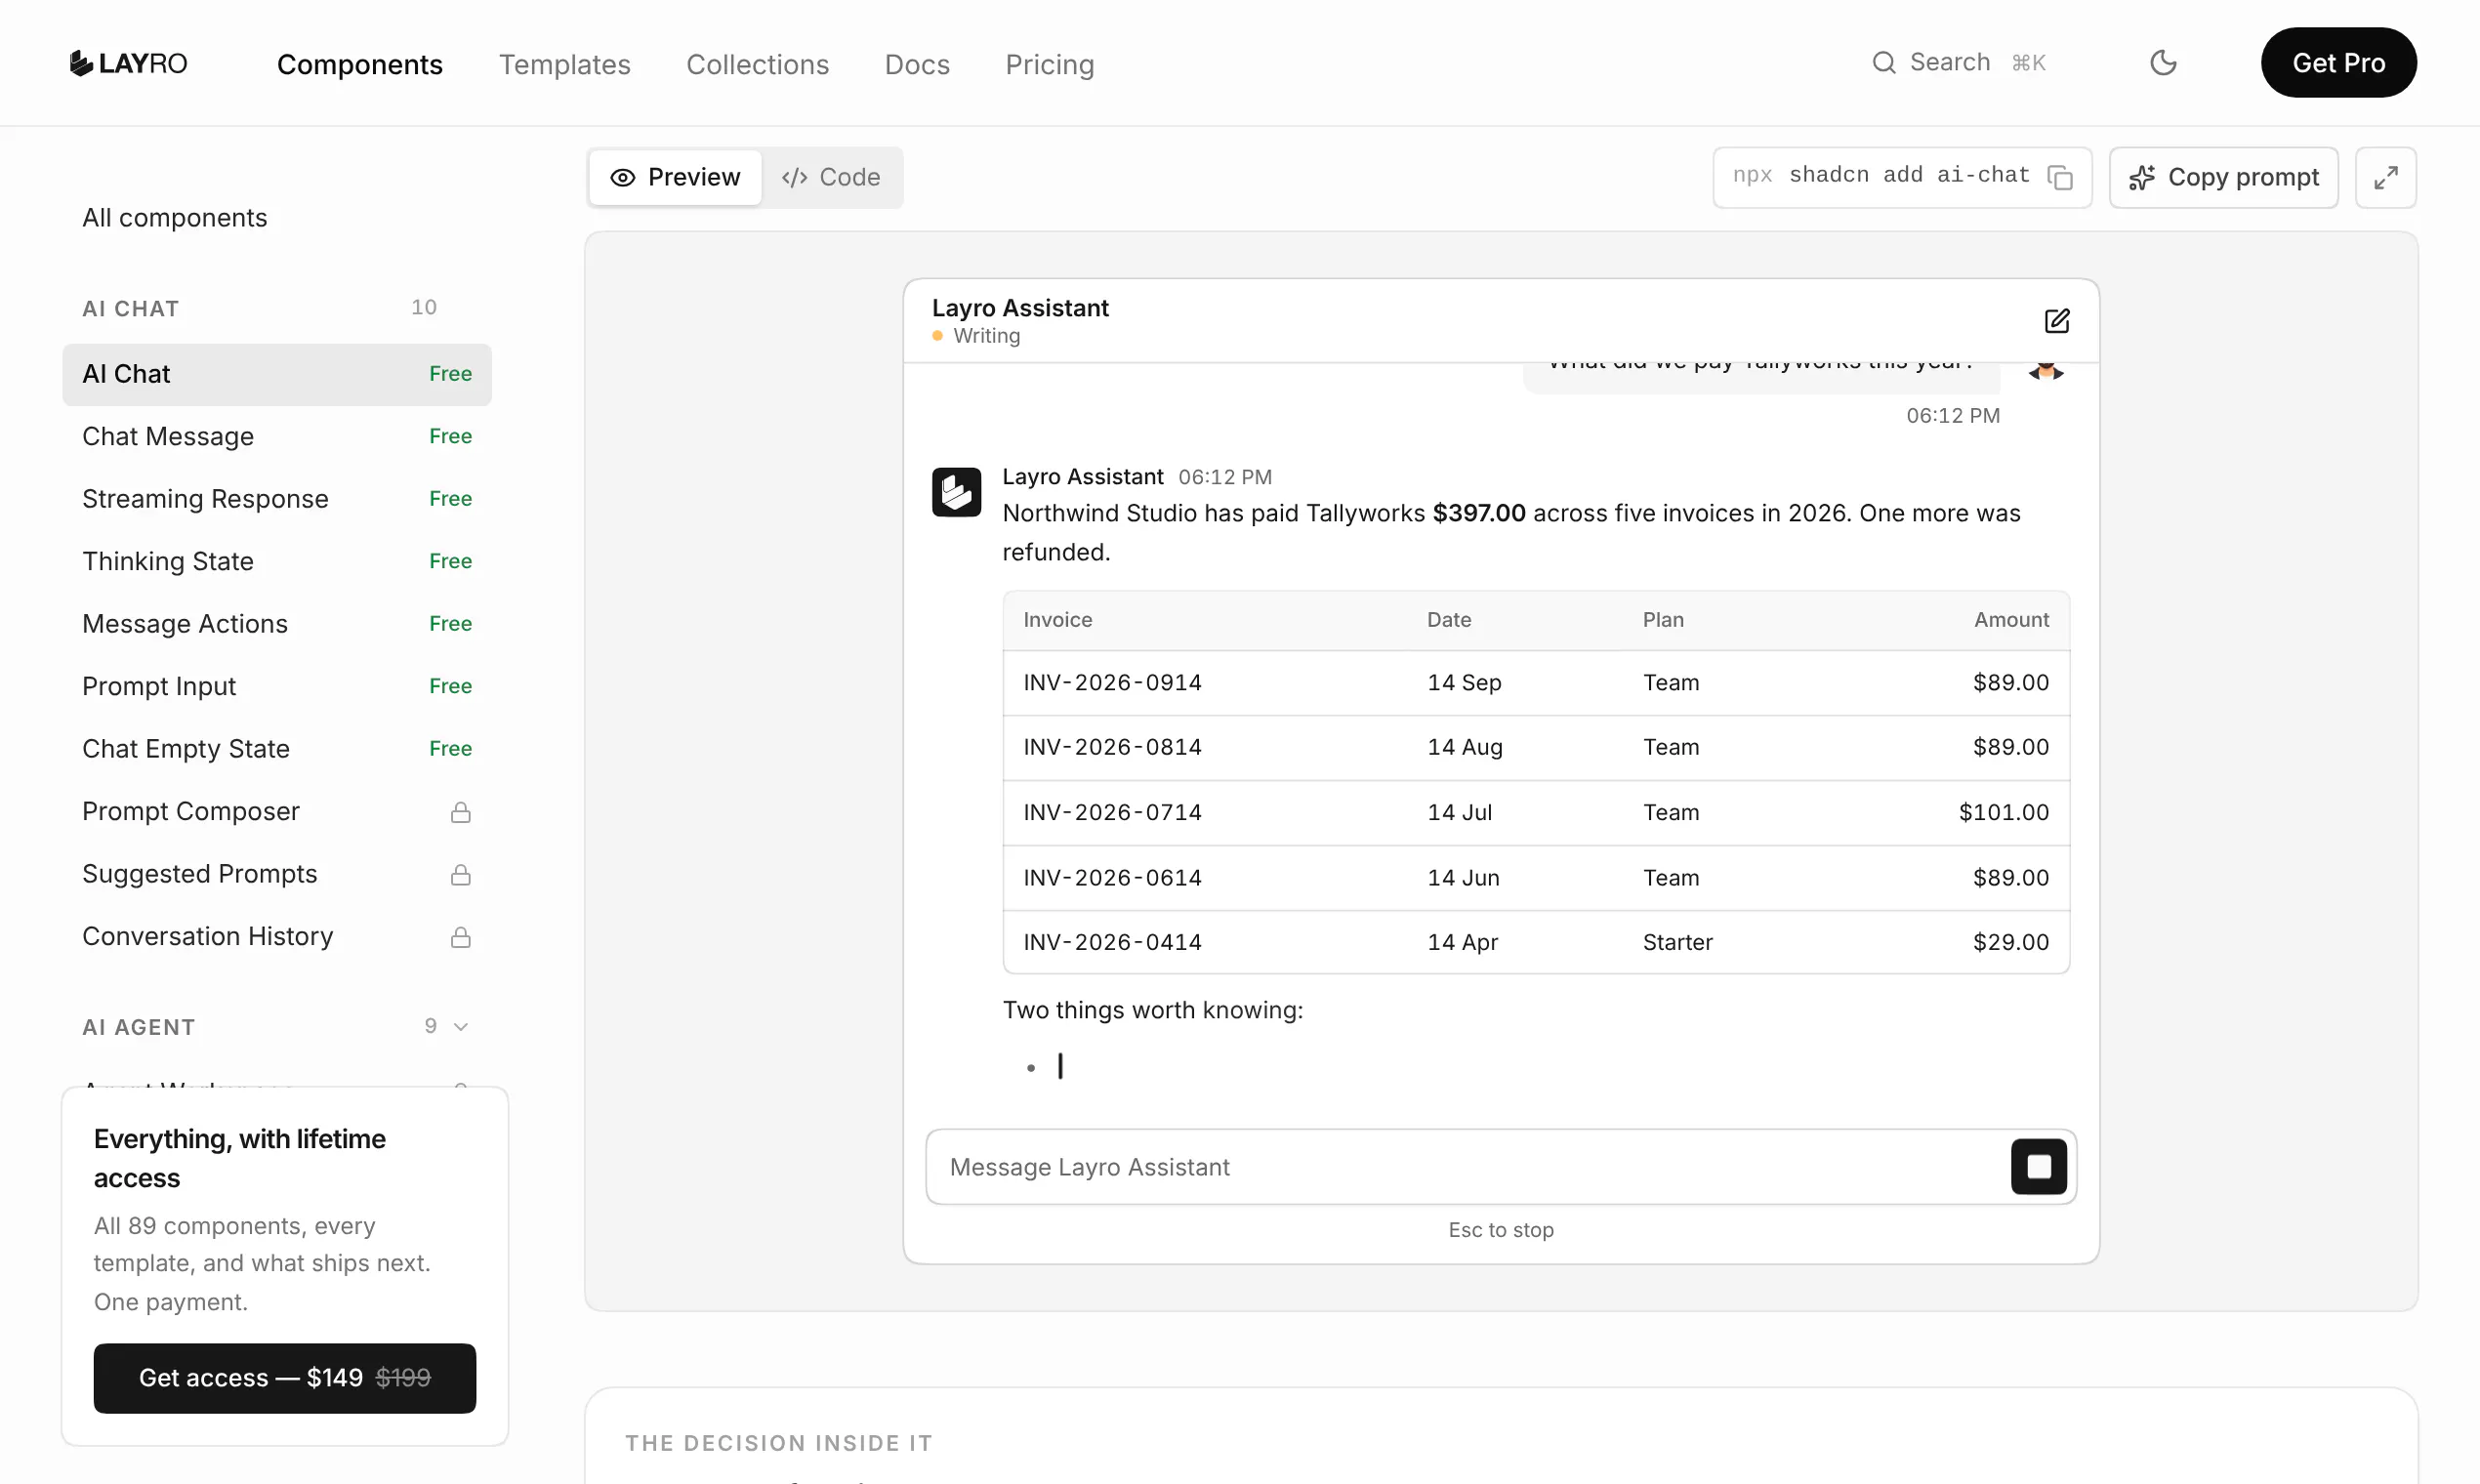Click the Starter plan cell
Viewport: 2480px width, 1484px height.
pos(1677,942)
